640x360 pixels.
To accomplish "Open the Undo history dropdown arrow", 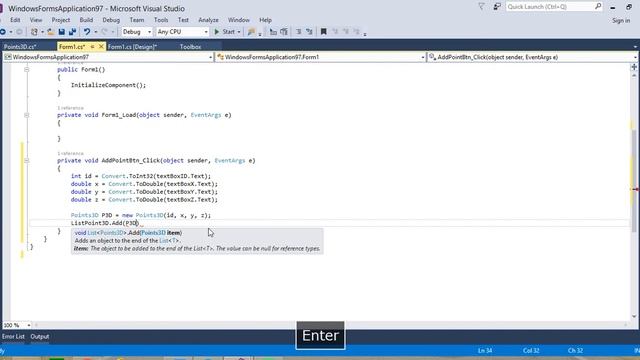I will [96, 32].
